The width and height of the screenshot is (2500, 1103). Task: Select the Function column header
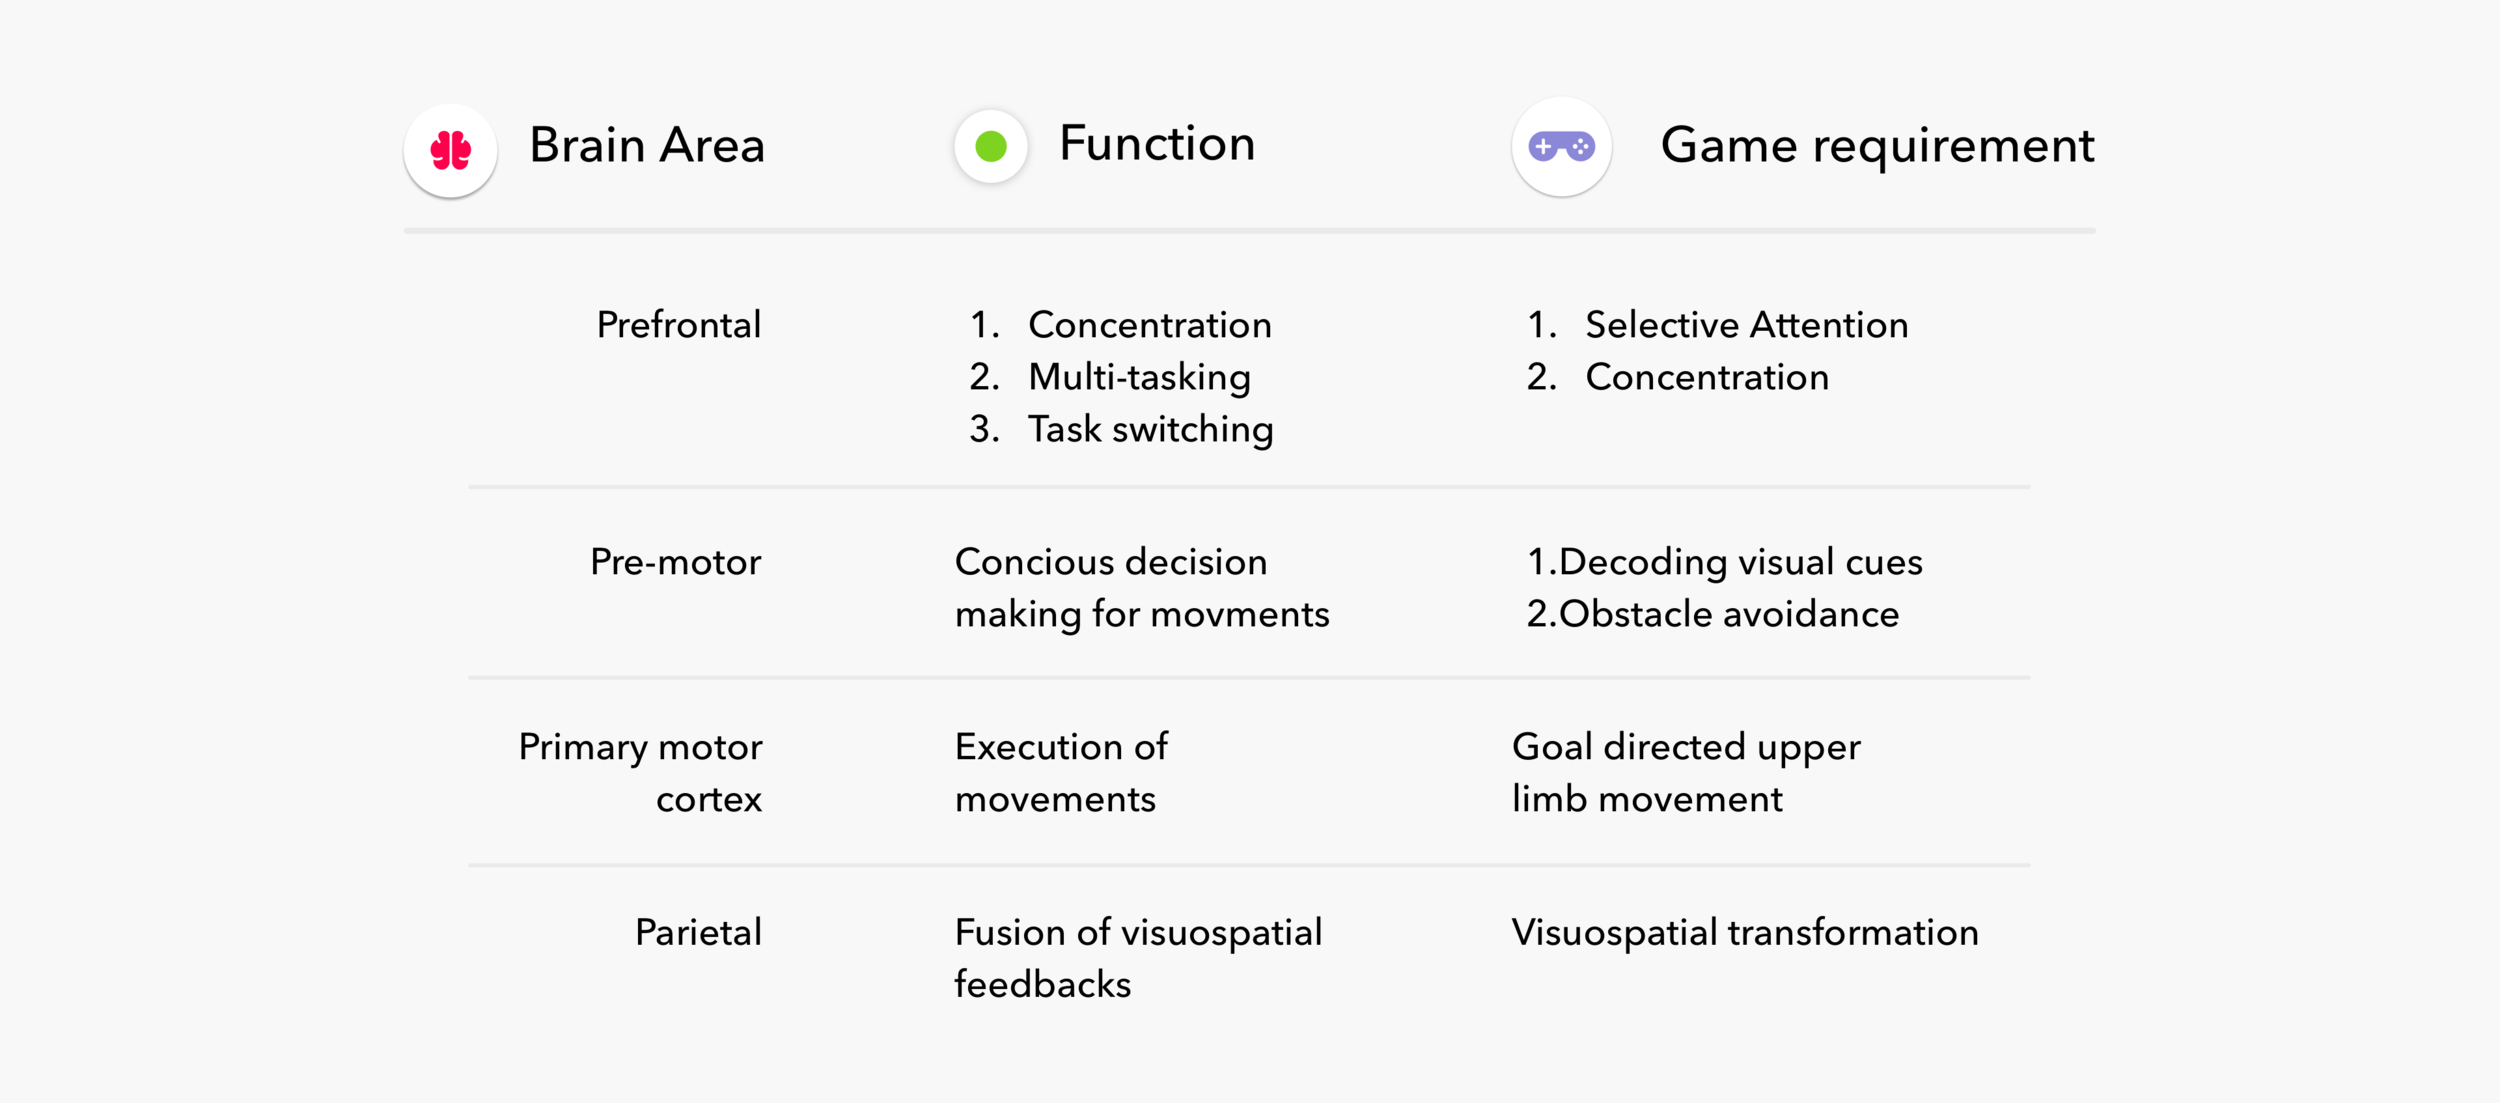tap(1157, 143)
